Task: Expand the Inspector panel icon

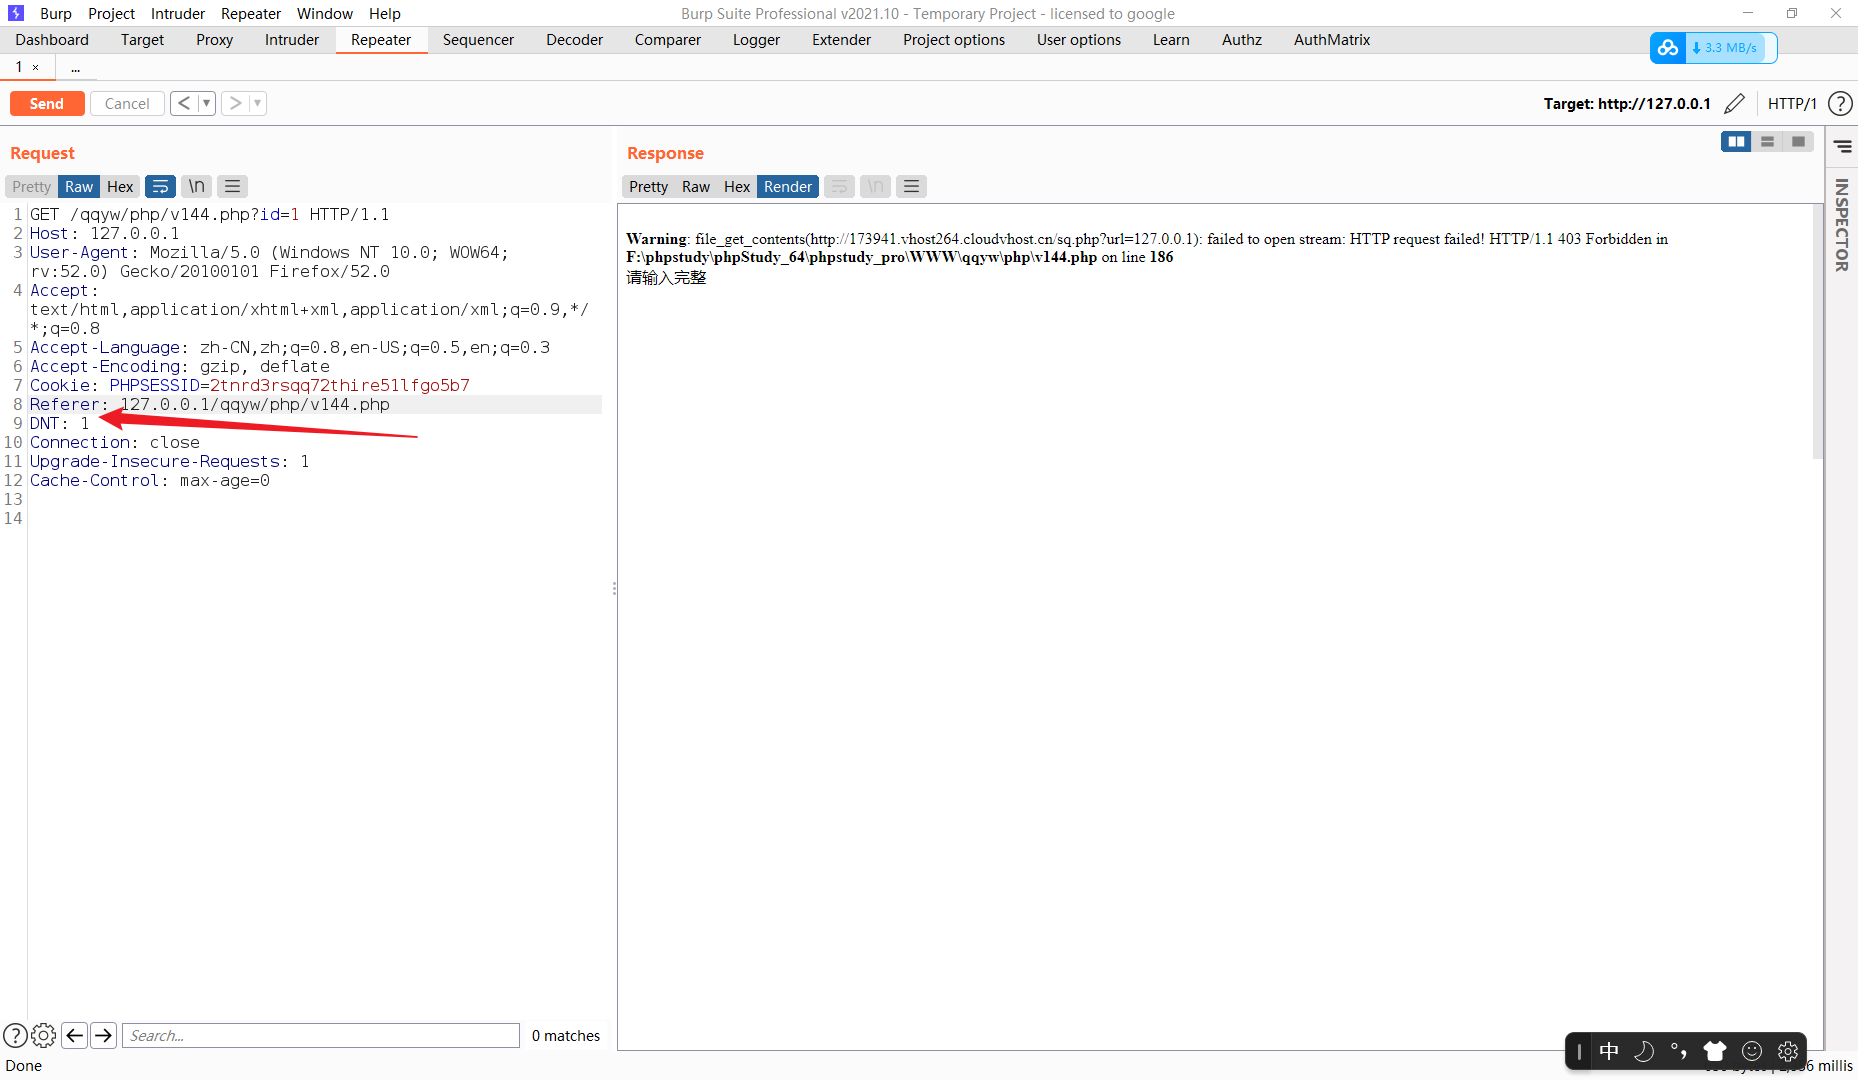Action: coord(1842,147)
